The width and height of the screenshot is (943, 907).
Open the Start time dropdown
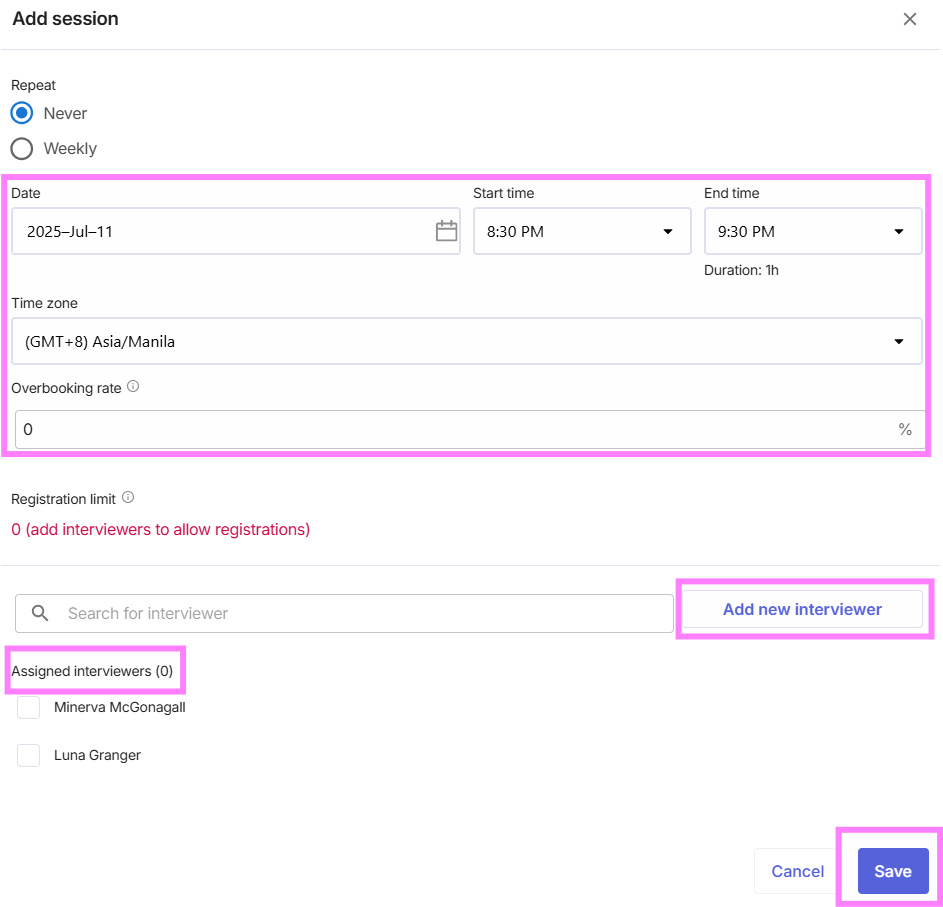pyautogui.click(x=582, y=231)
